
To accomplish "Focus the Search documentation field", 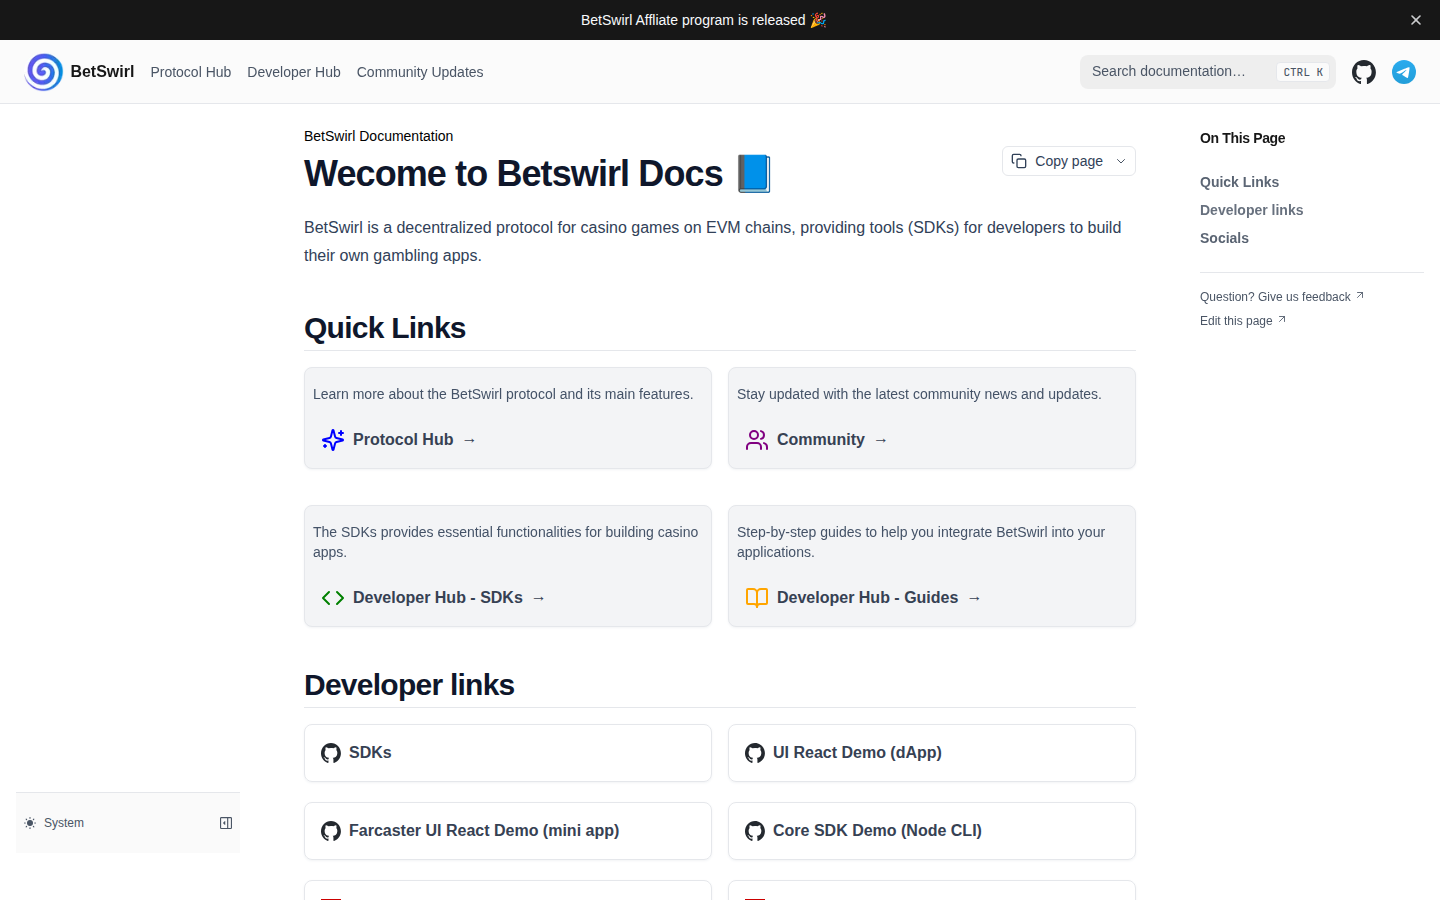I will tap(1208, 72).
